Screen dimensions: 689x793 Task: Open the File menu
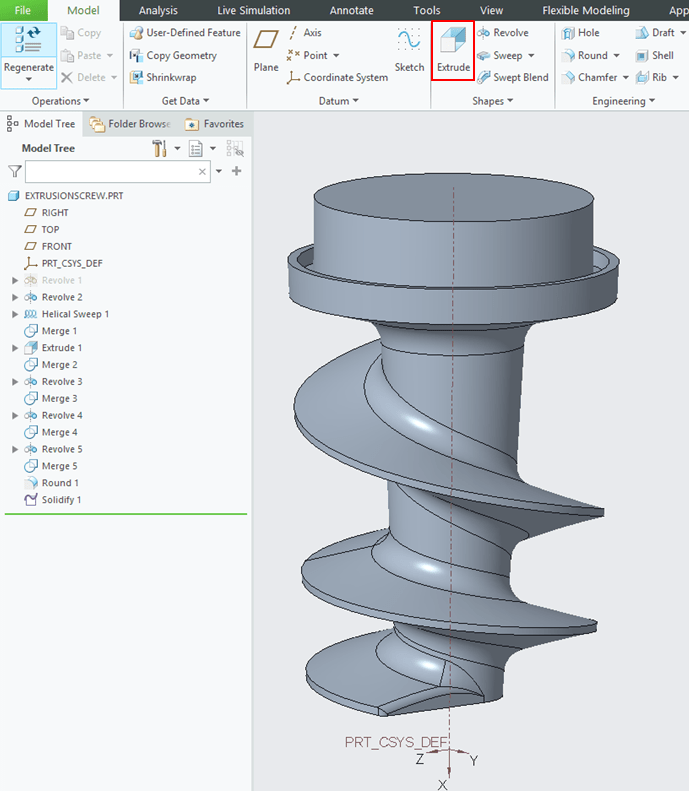coord(23,10)
